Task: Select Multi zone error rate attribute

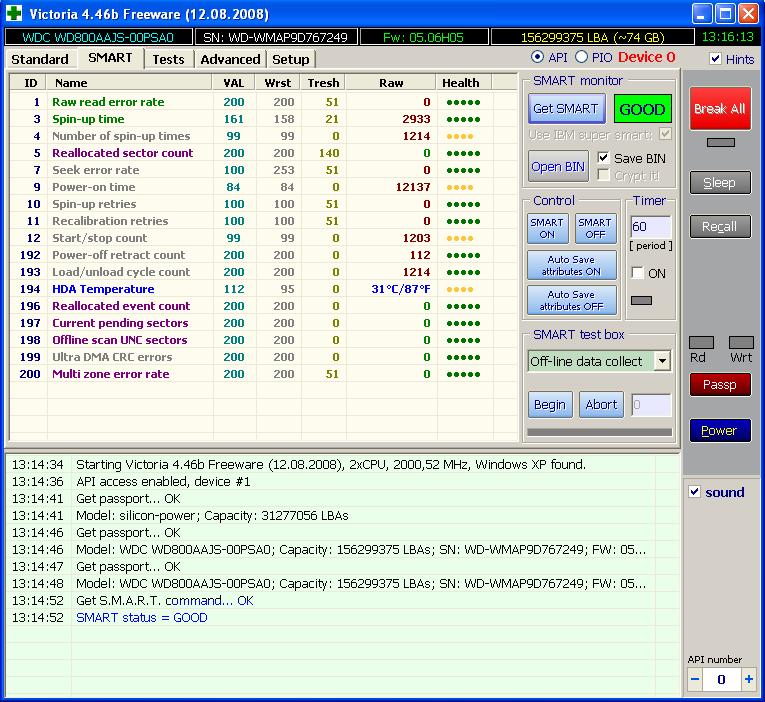Action: [x=262, y=374]
